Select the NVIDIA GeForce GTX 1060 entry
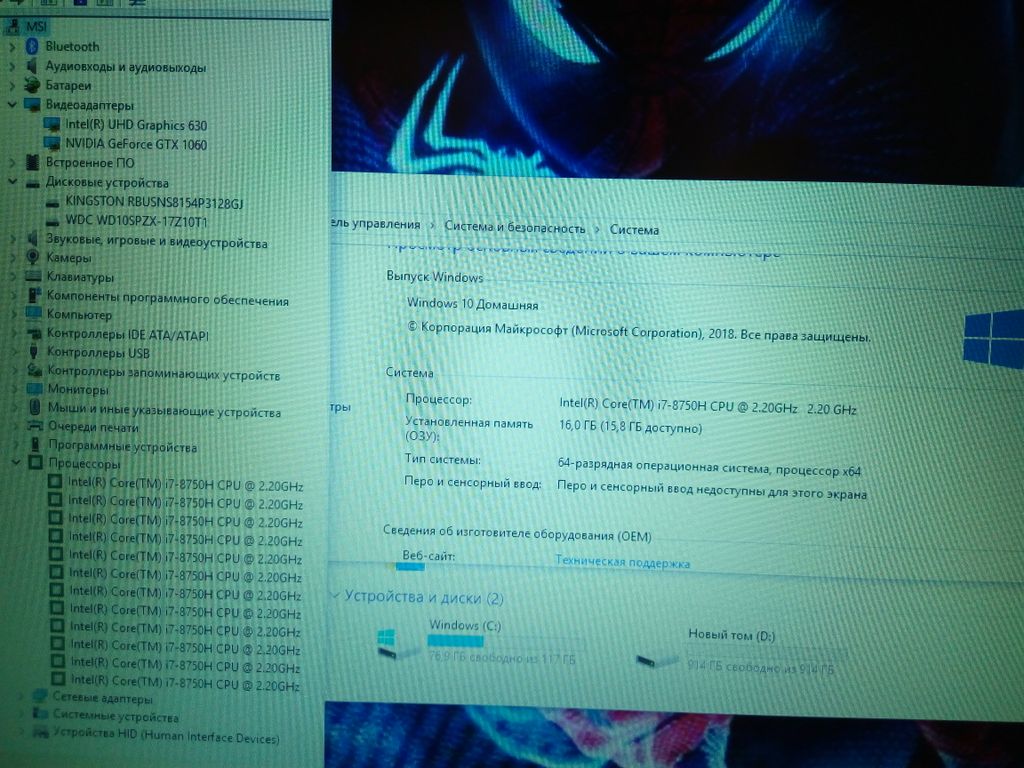1024x768 pixels. pos(136,144)
